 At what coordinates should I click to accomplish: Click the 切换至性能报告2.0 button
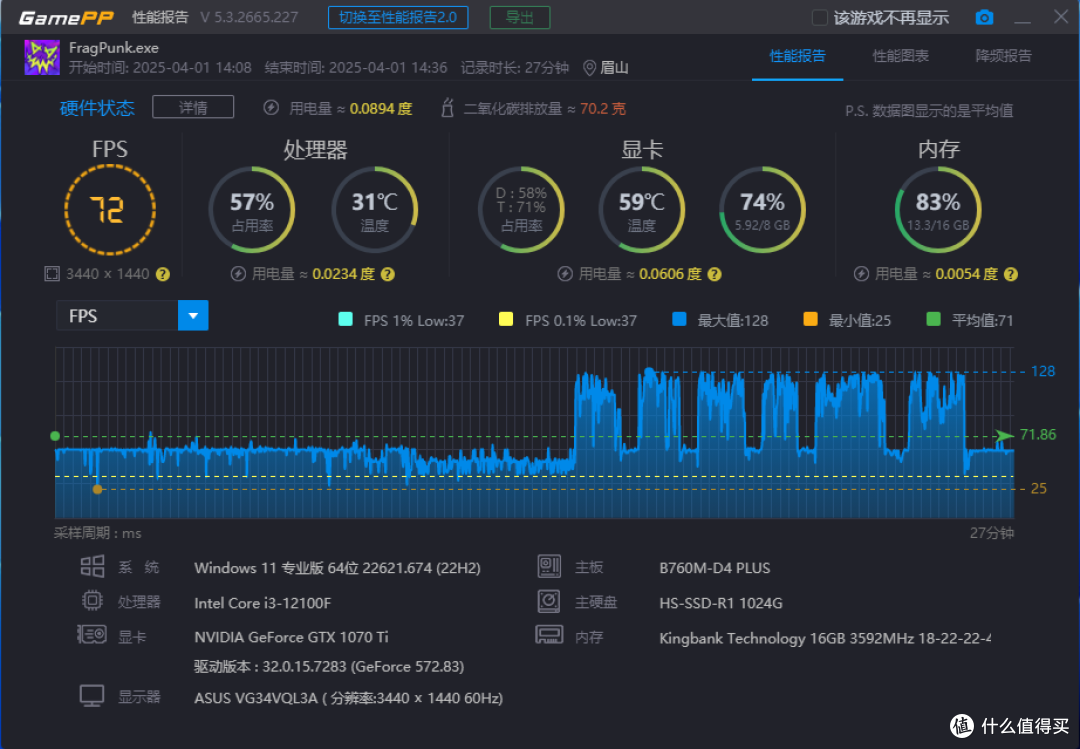pos(398,17)
